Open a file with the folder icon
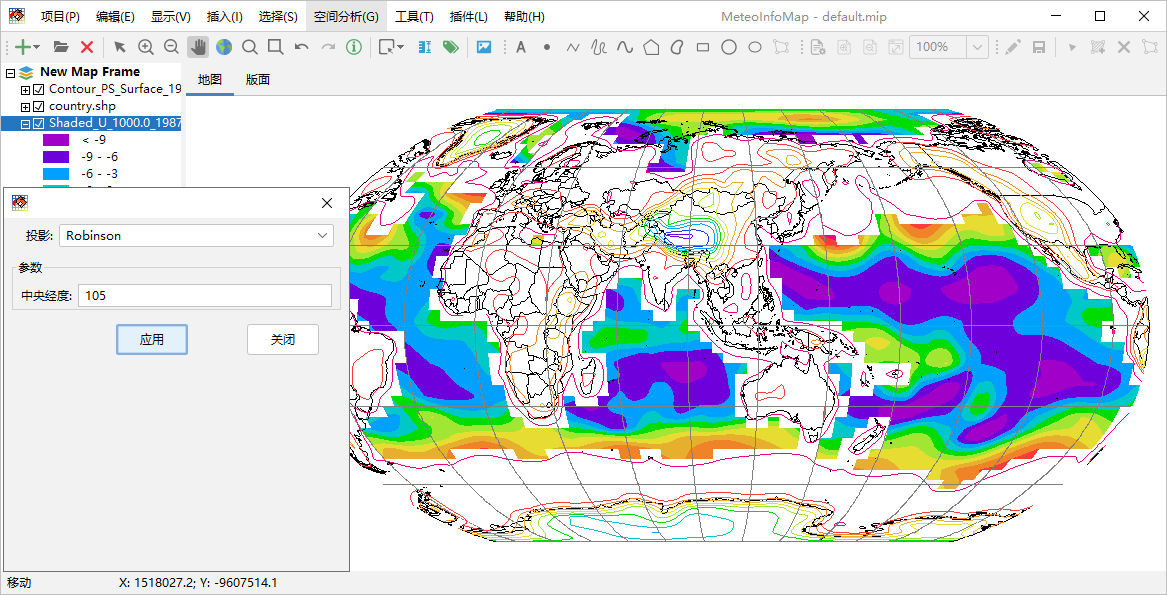1167x595 pixels. pos(61,47)
